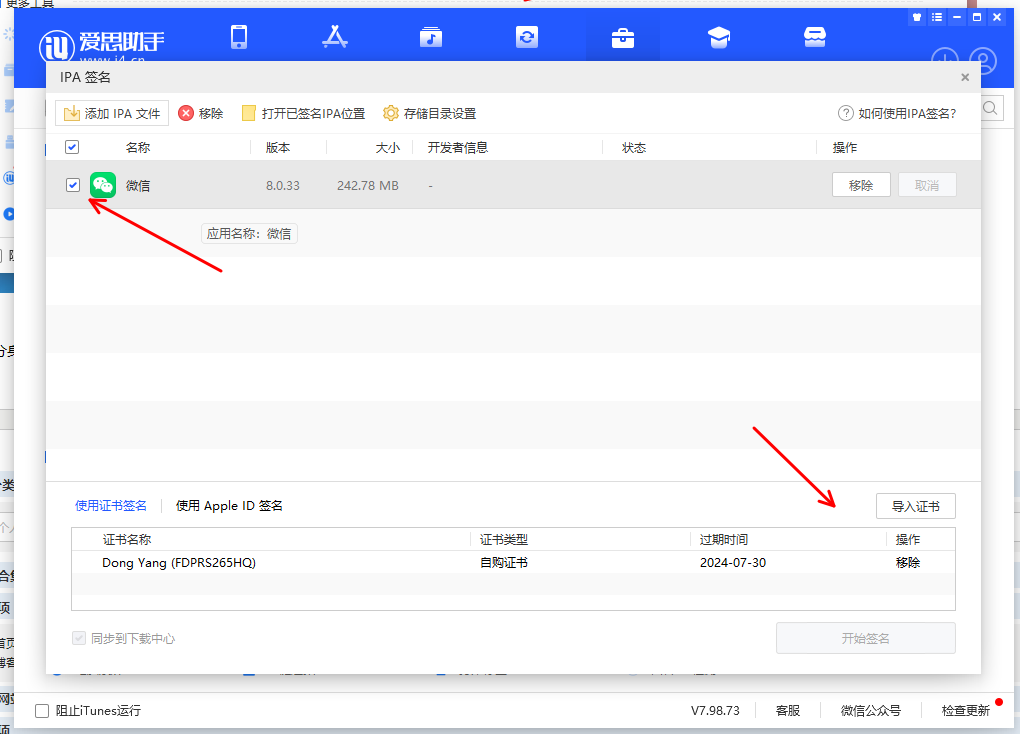Click 取消 button in 微信 row
This screenshot has width=1020, height=734.
[927, 185]
